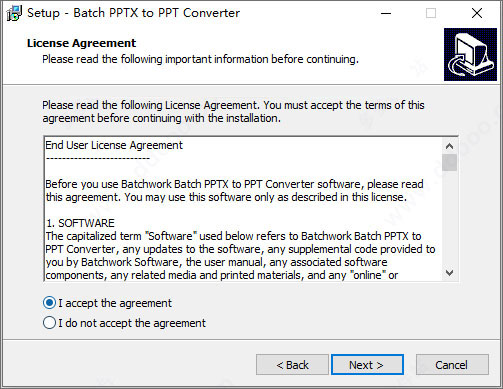
Task: Click inside the license agreement text box
Action: click(243, 209)
